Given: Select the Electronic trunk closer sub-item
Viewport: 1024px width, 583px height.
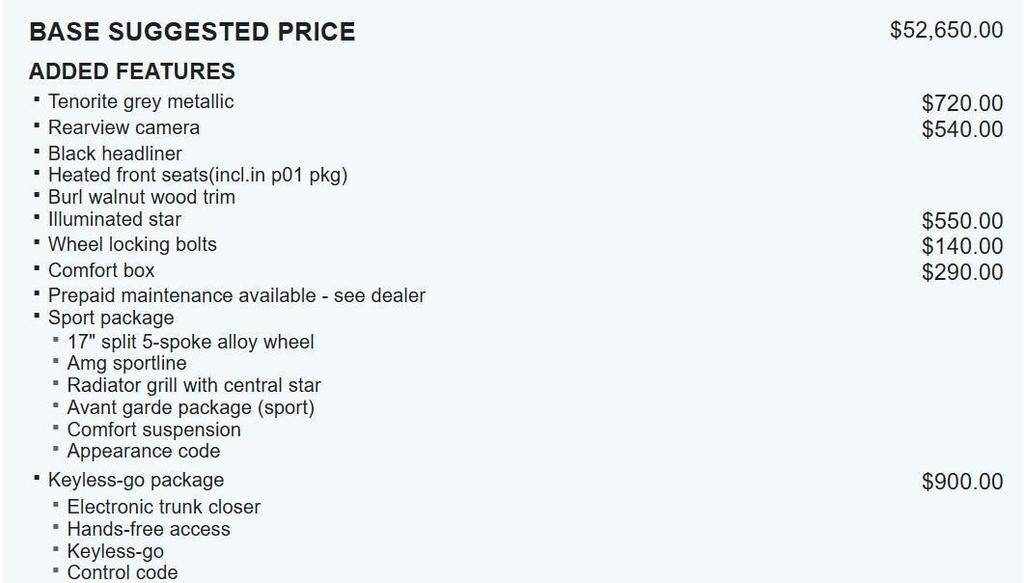Looking at the screenshot, I should coord(163,507).
